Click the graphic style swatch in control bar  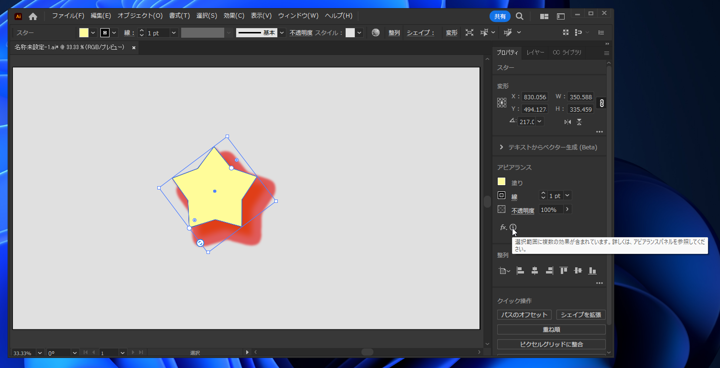pos(350,33)
